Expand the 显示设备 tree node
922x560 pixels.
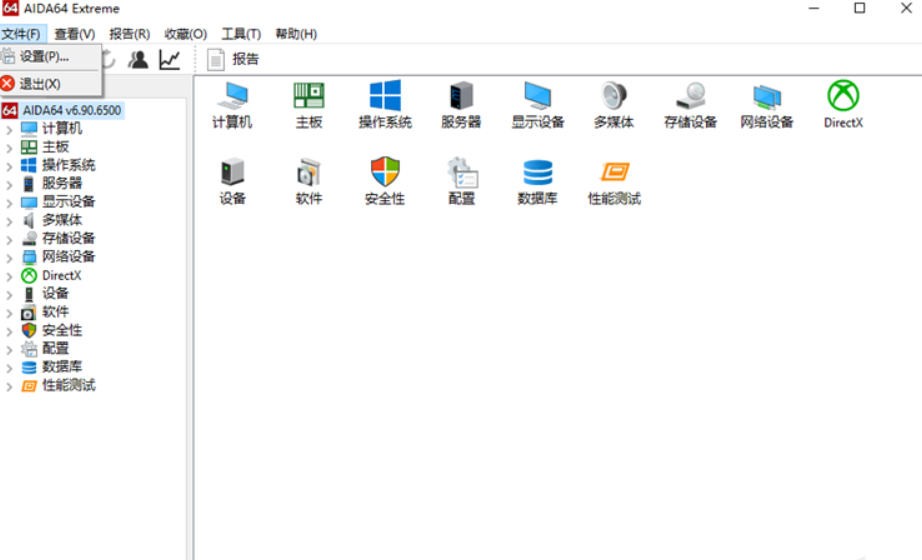click(x=9, y=203)
